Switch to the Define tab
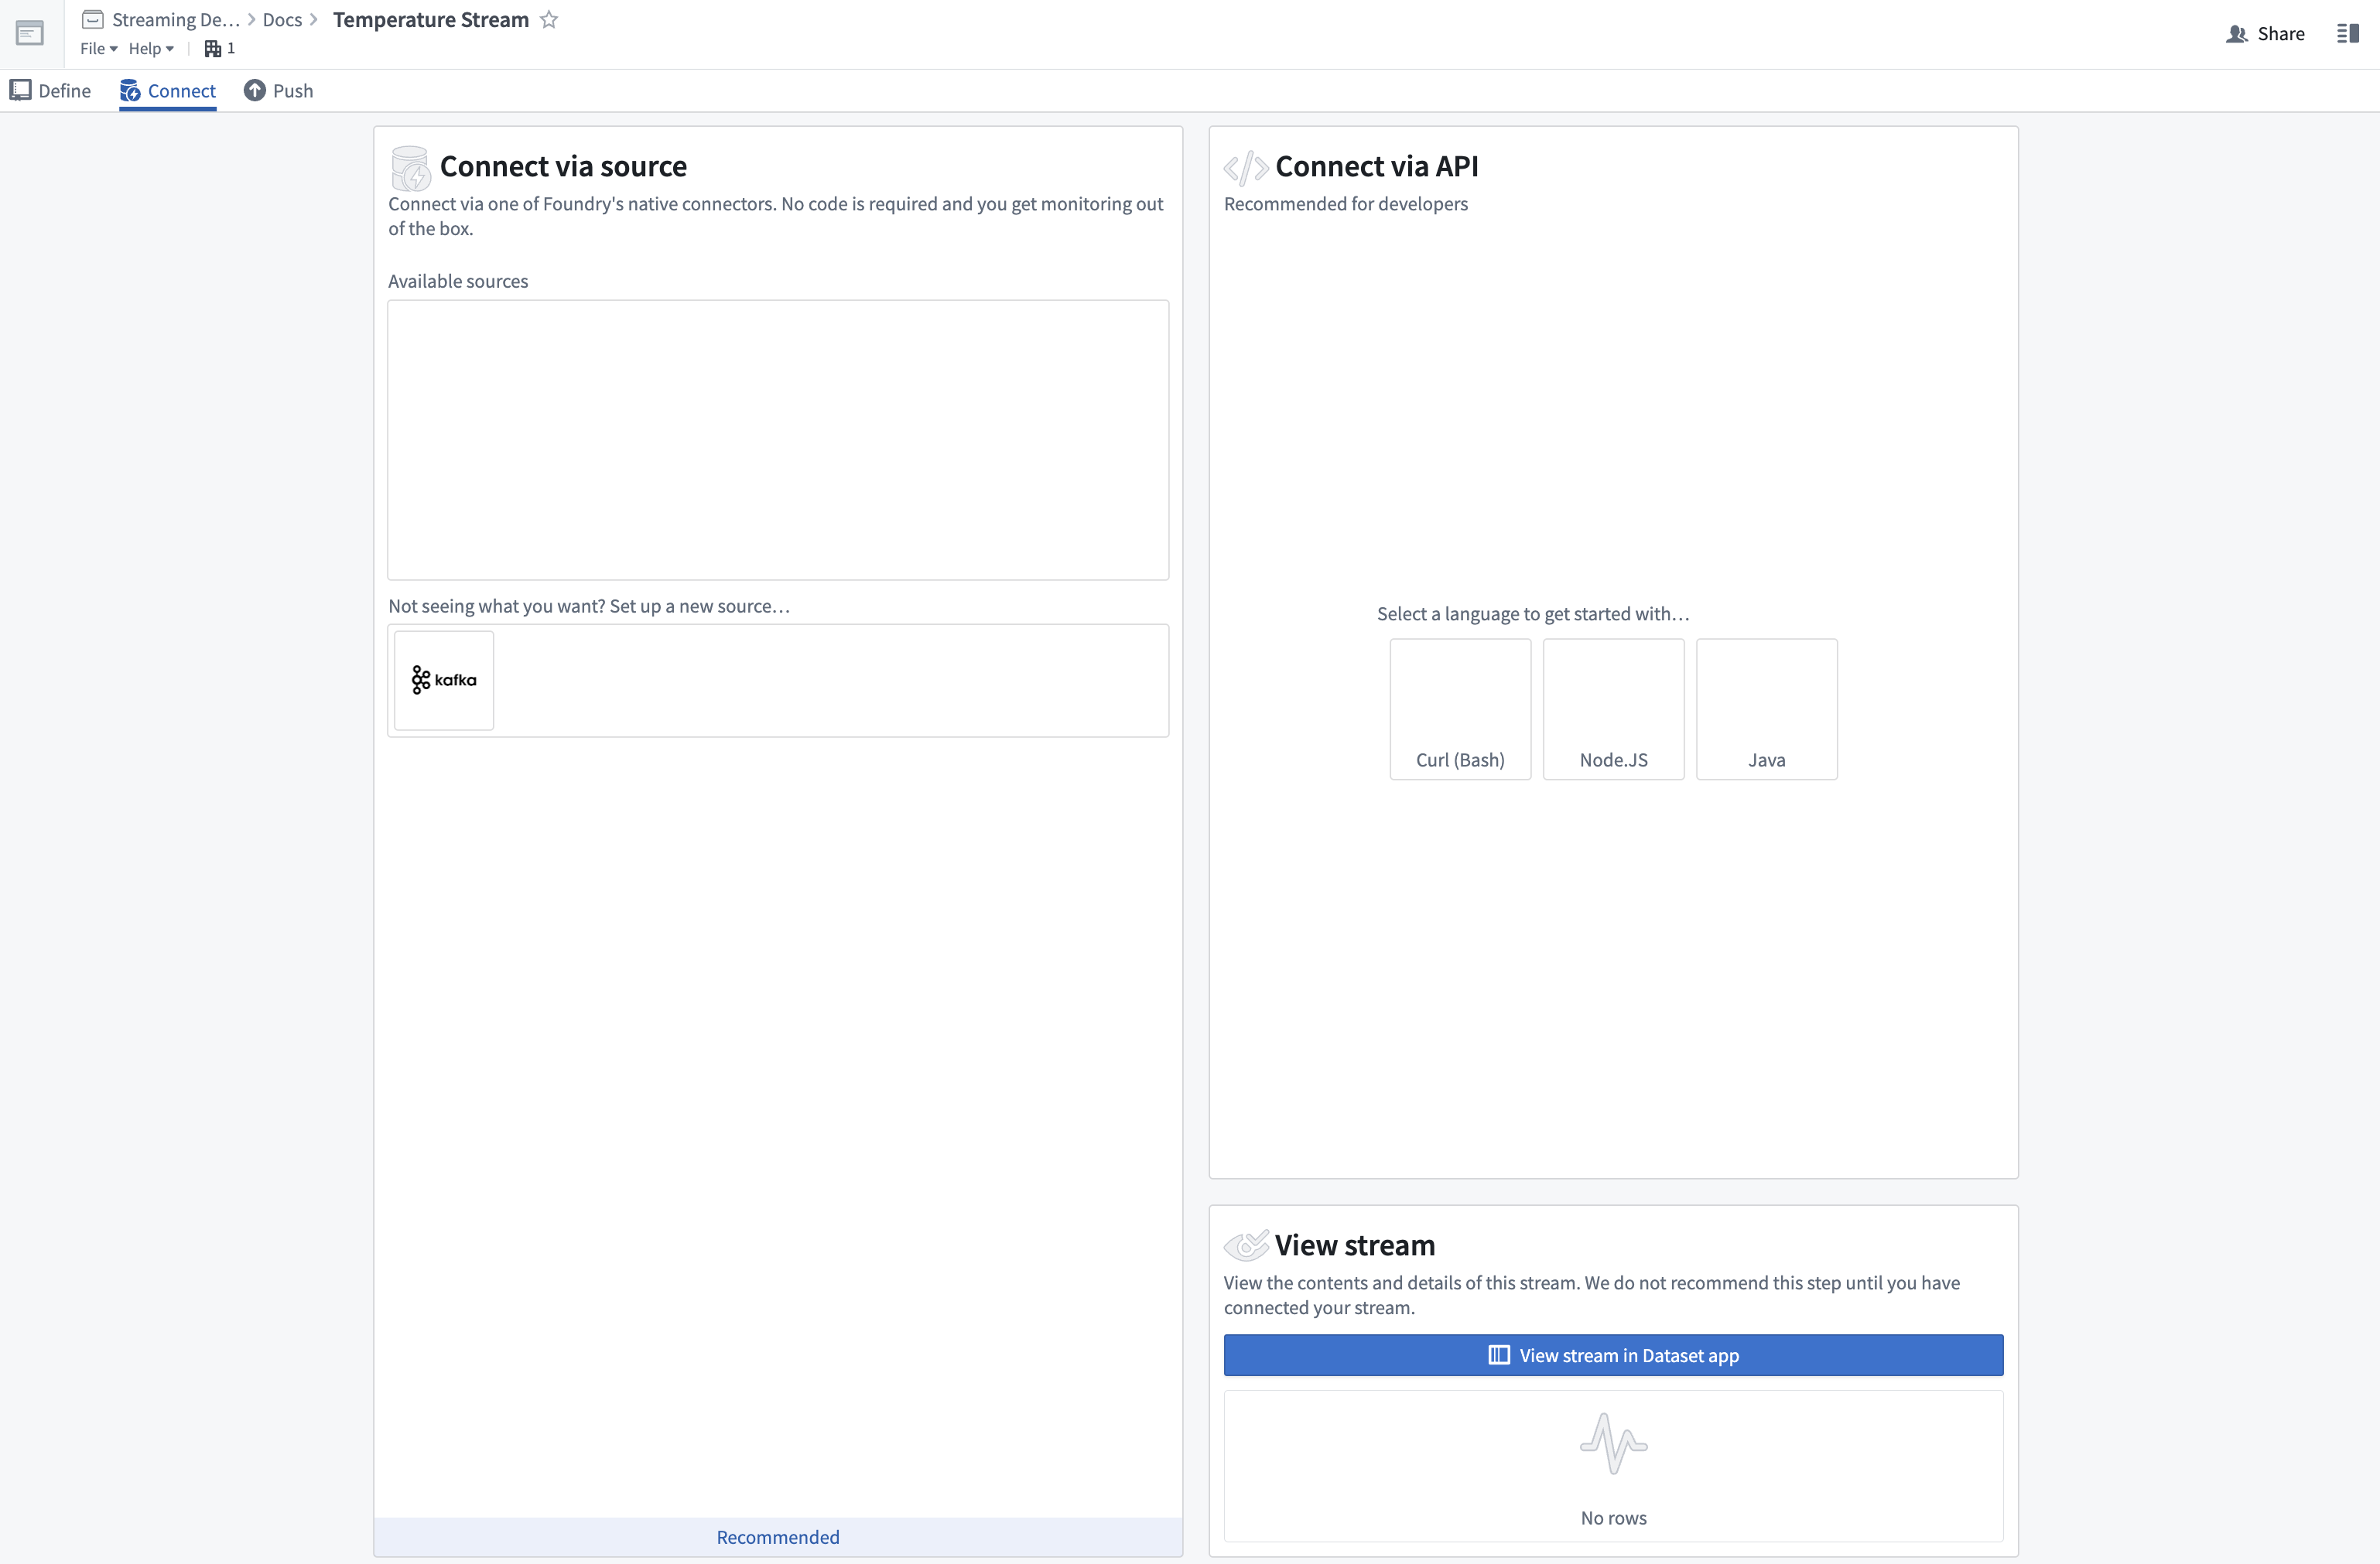Screen dimensions: 2380x1564 point(51,90)
